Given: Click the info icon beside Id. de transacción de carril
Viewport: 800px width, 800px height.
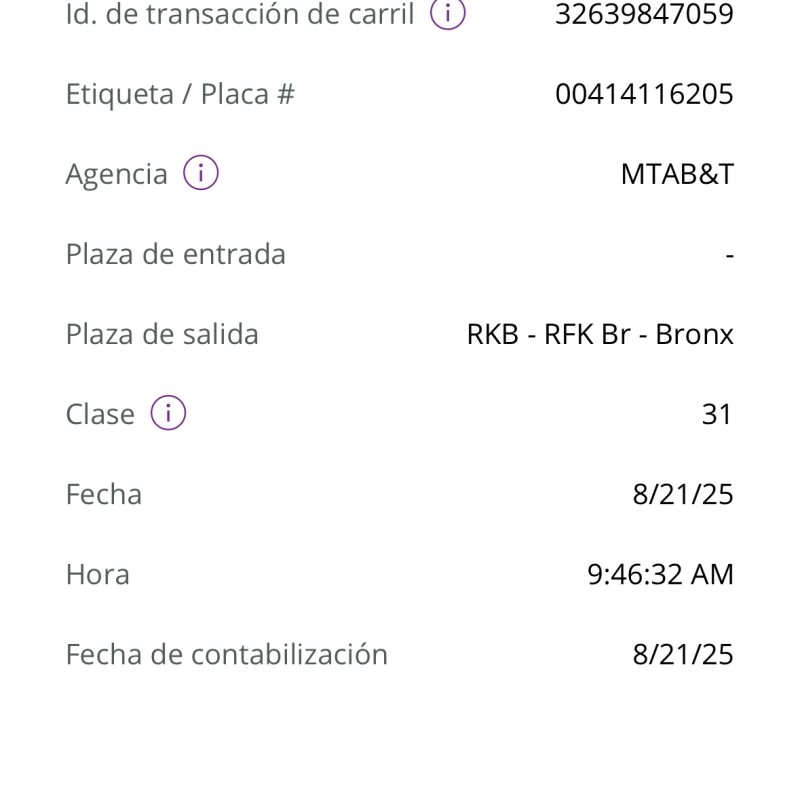Looking at the screenshot, I should [448, 13].
